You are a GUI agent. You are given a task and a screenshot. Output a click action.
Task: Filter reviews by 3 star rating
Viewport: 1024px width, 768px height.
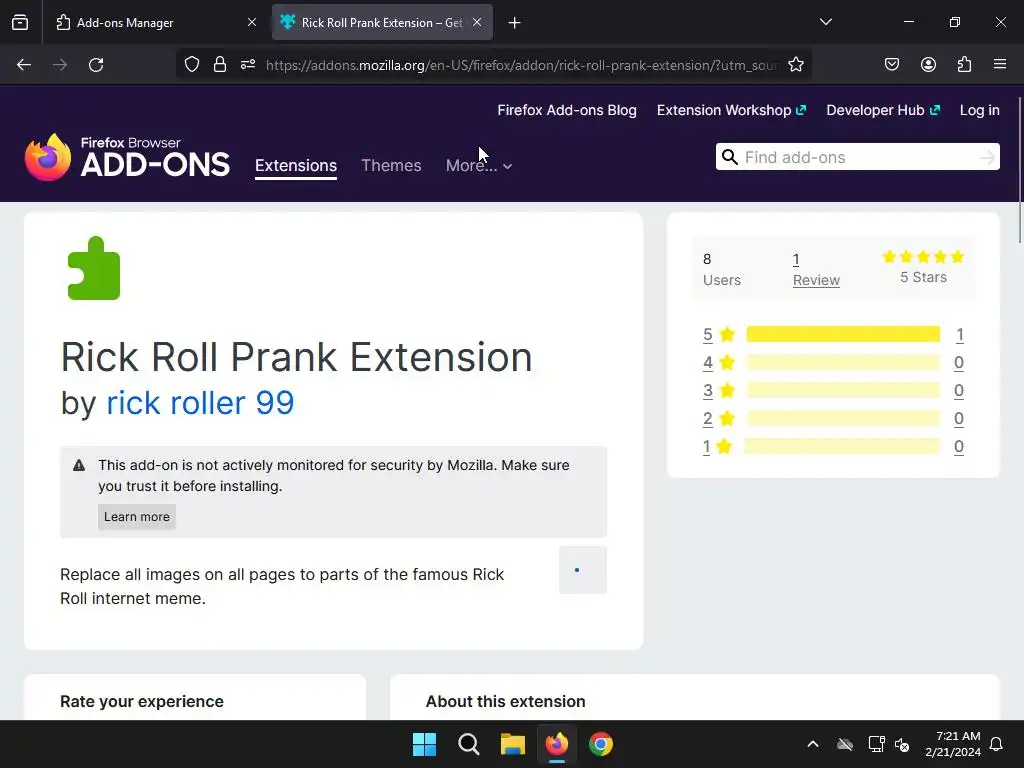click(x=718, y=391)
